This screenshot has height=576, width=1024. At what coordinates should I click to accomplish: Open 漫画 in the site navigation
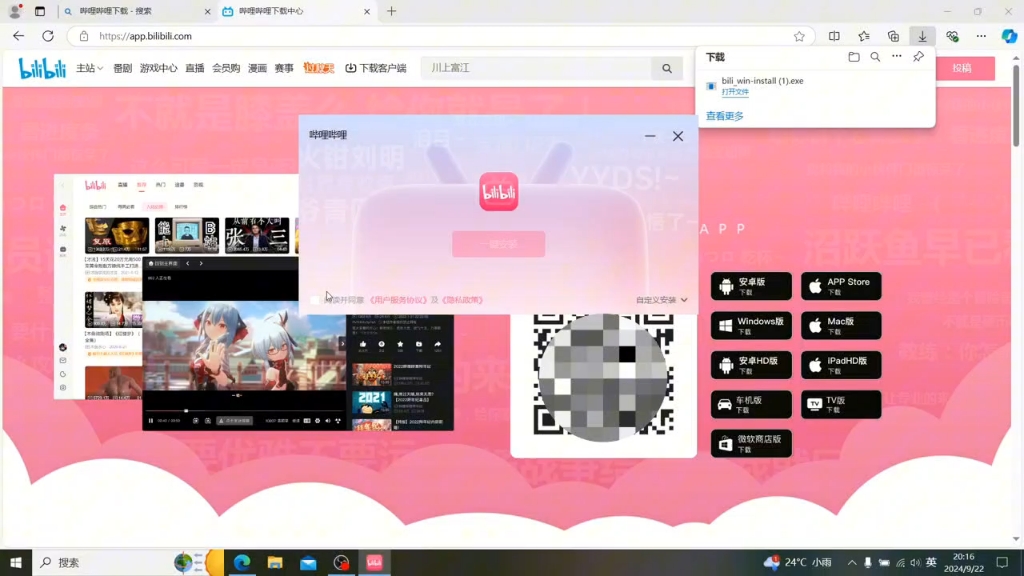tap(257, 68)
